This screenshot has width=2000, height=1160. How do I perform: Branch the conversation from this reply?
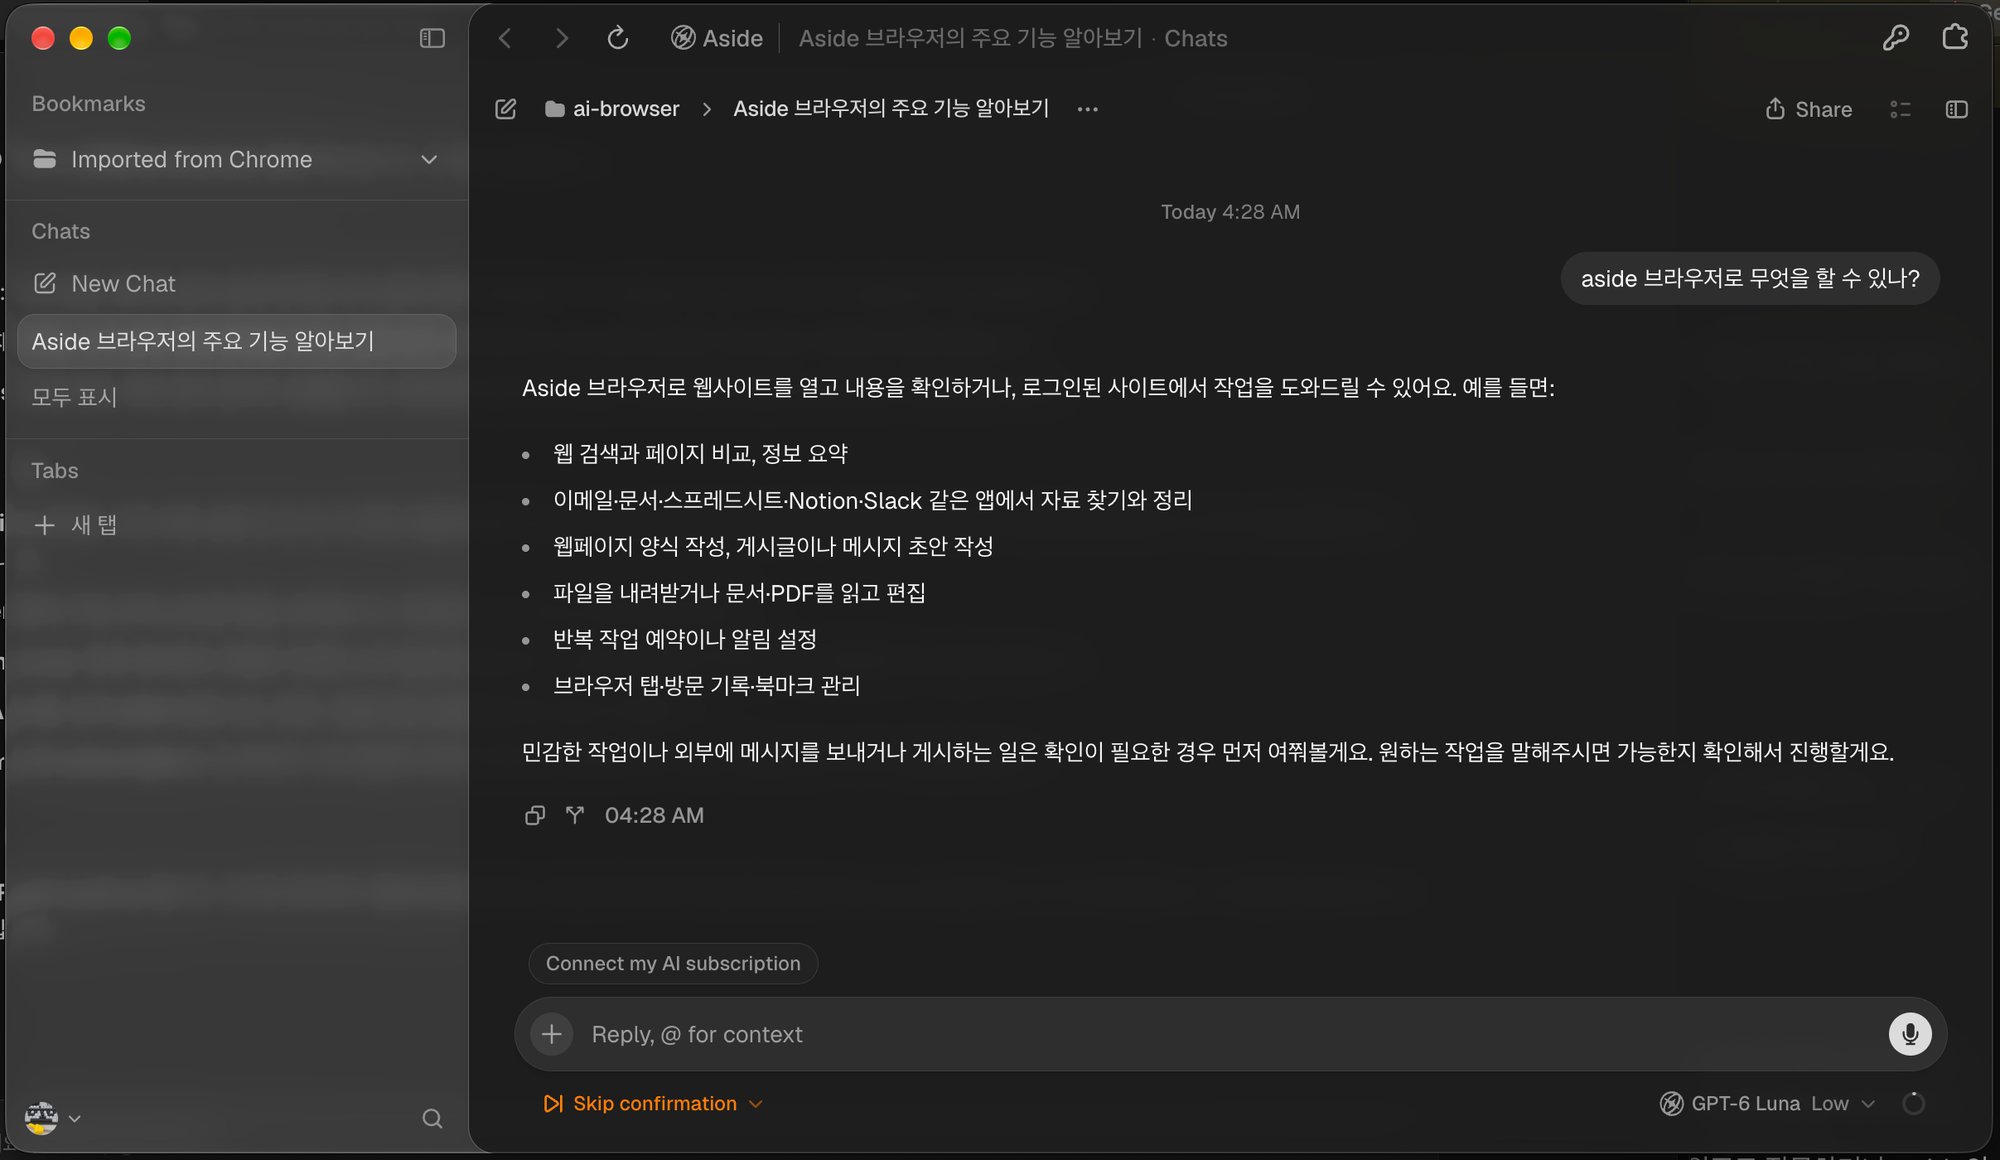[x=575, y=815]
